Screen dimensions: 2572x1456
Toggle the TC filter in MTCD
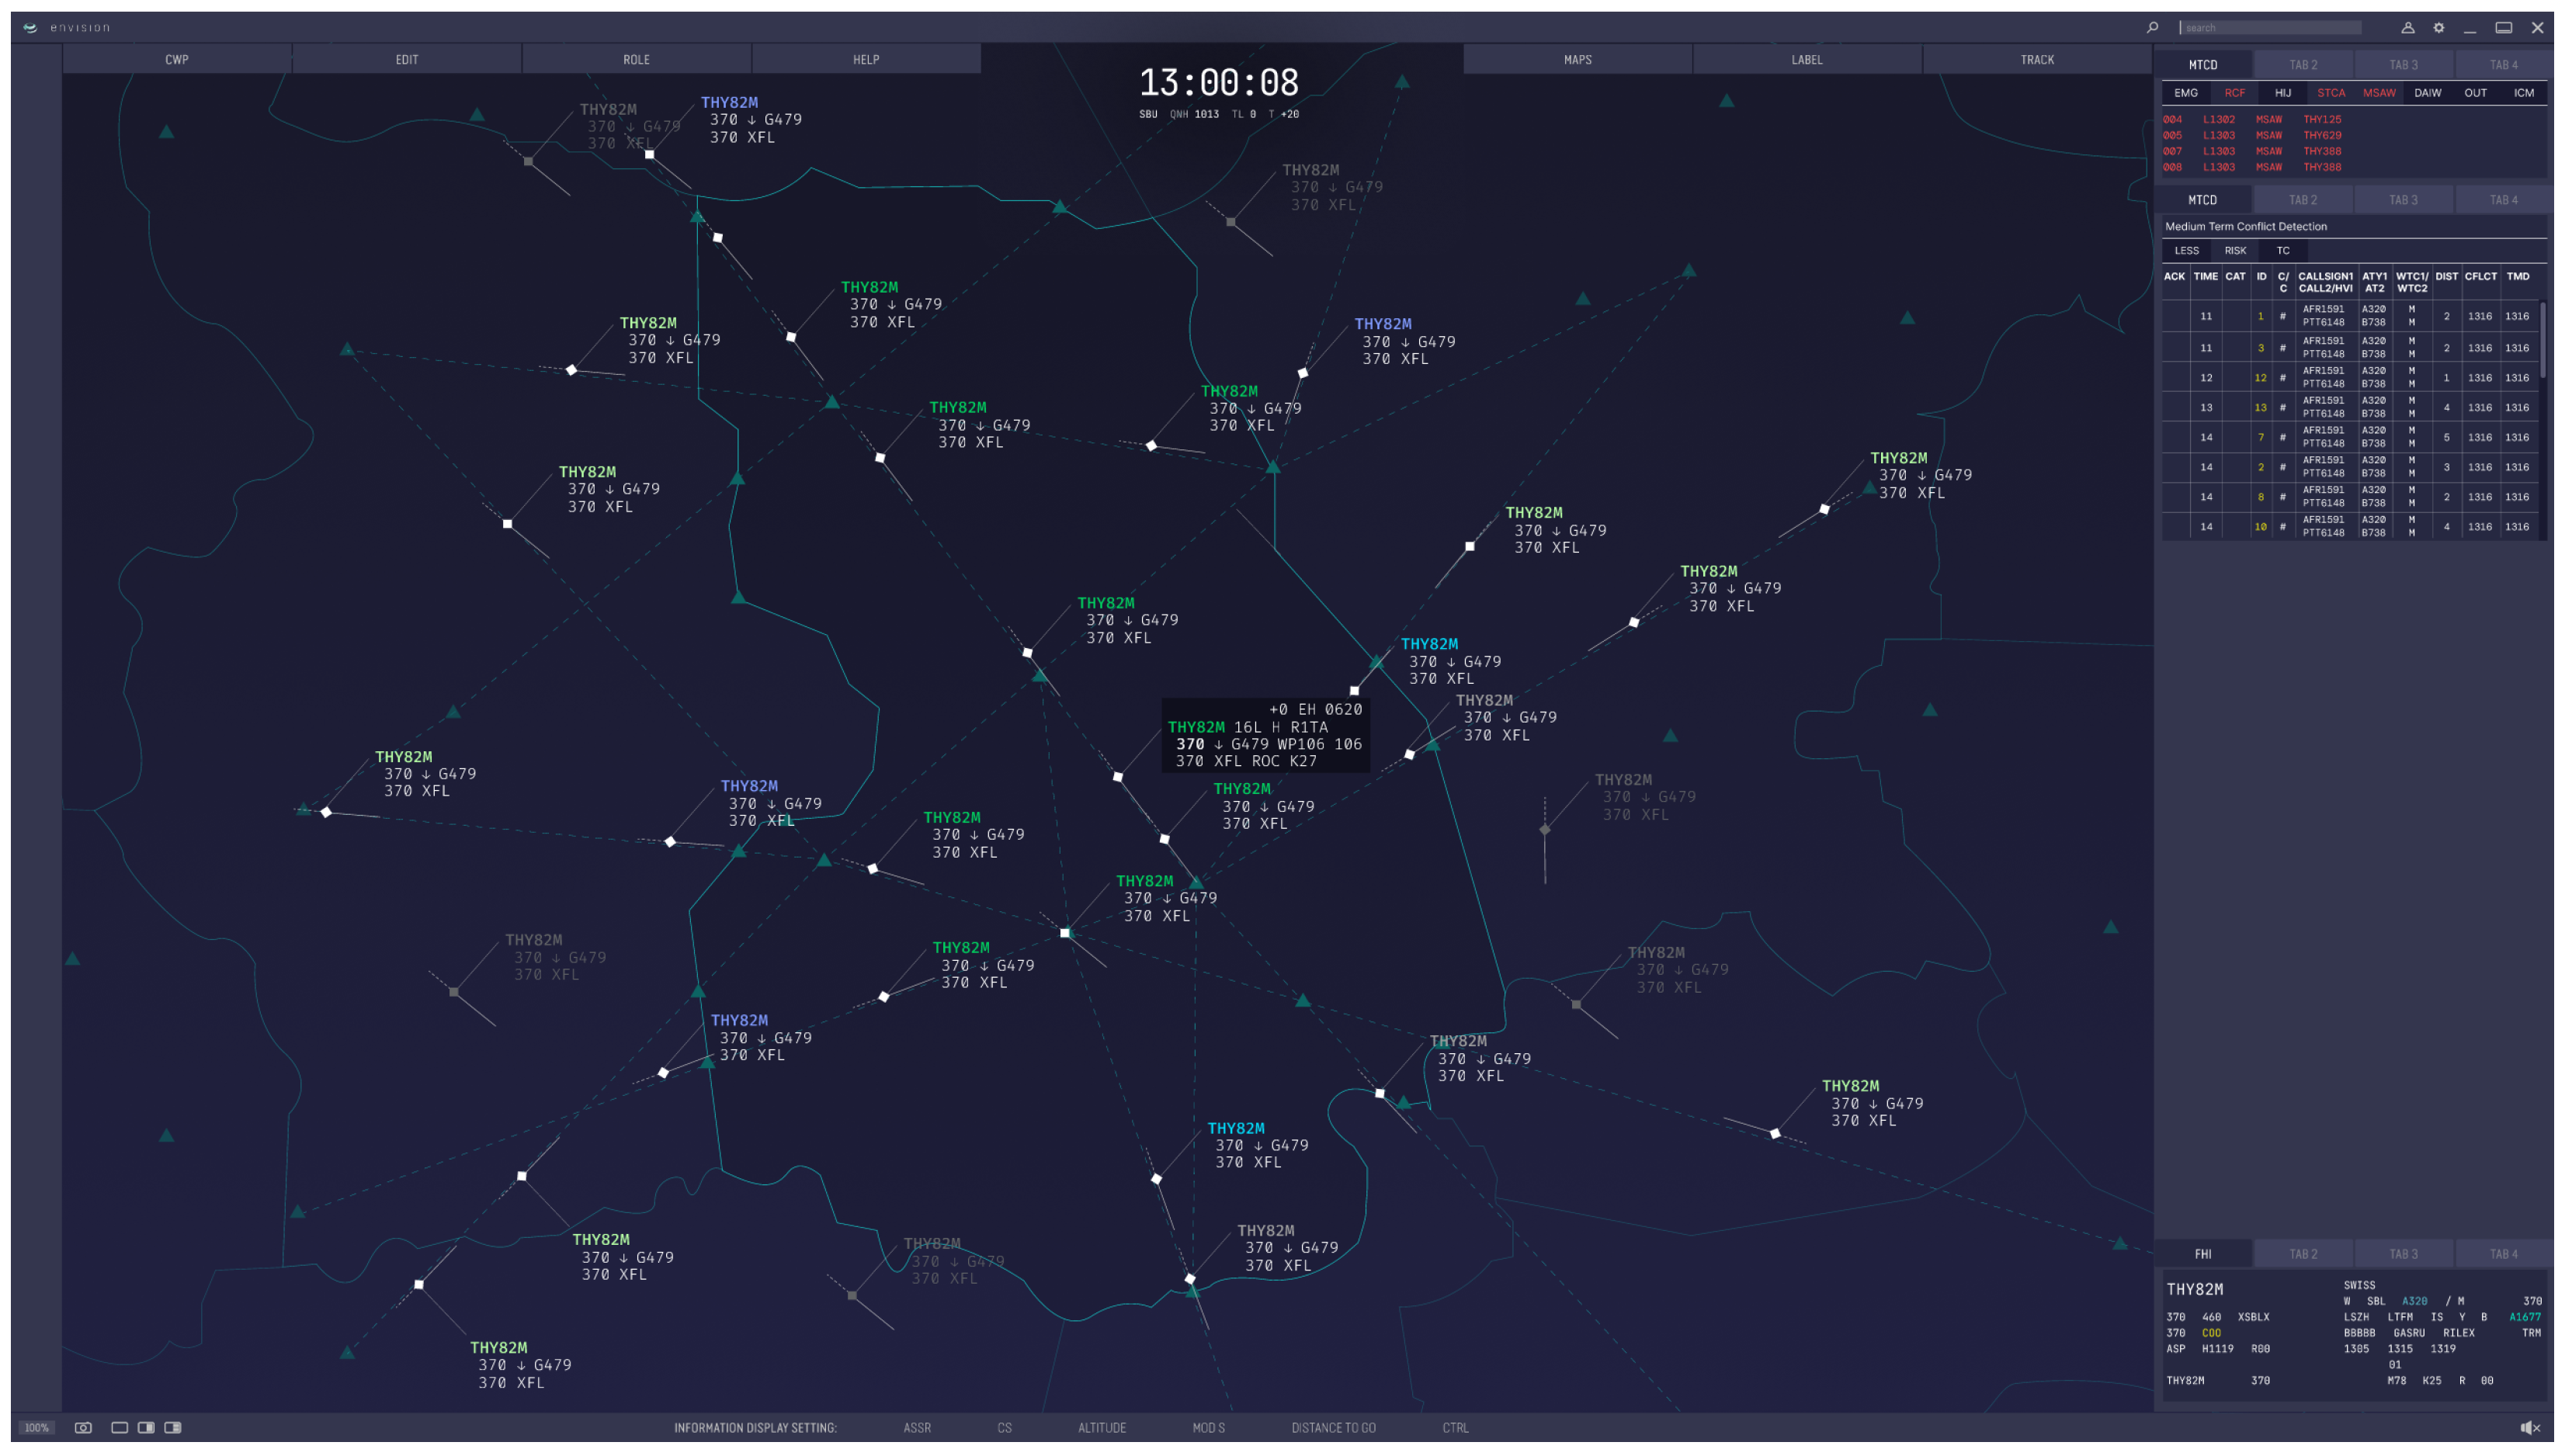pyautogui.click(x=2283, y=251)
